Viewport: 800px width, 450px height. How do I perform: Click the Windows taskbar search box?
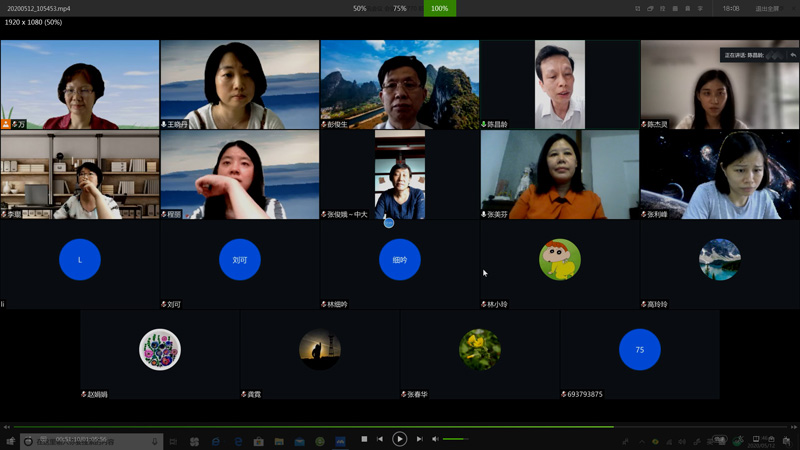(90, 441)
